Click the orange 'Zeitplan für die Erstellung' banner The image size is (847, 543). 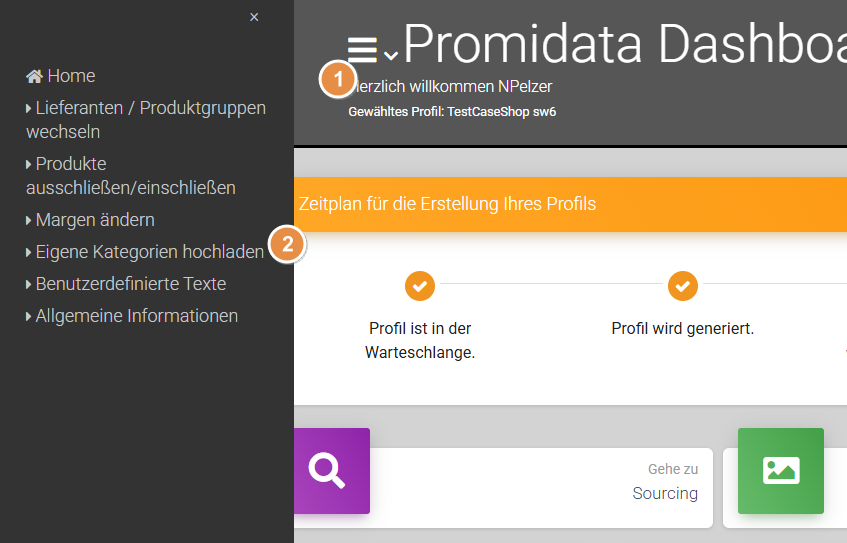tap(570, 204)
